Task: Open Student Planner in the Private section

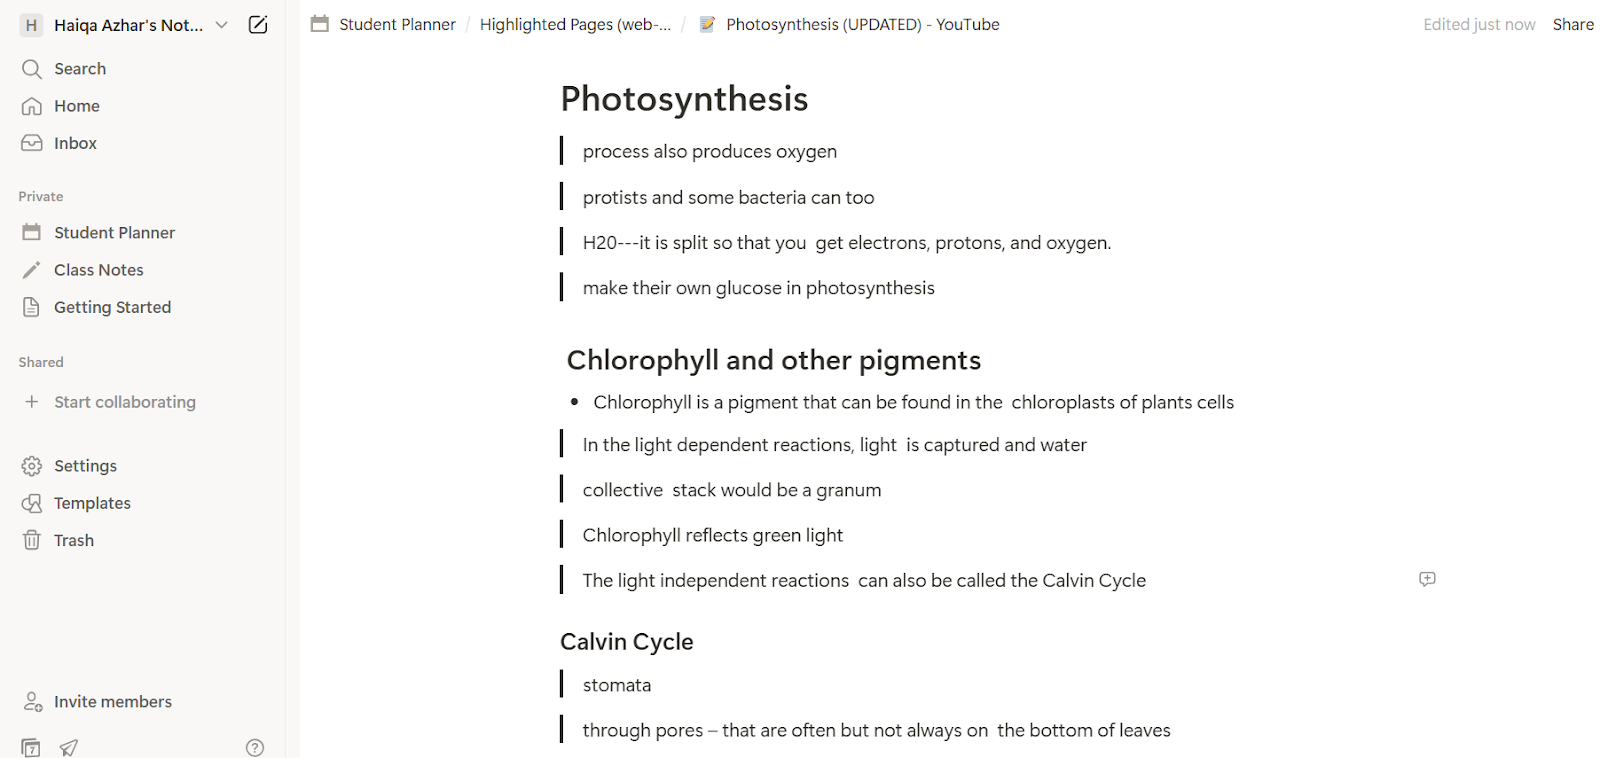Action: pos(114,232)
